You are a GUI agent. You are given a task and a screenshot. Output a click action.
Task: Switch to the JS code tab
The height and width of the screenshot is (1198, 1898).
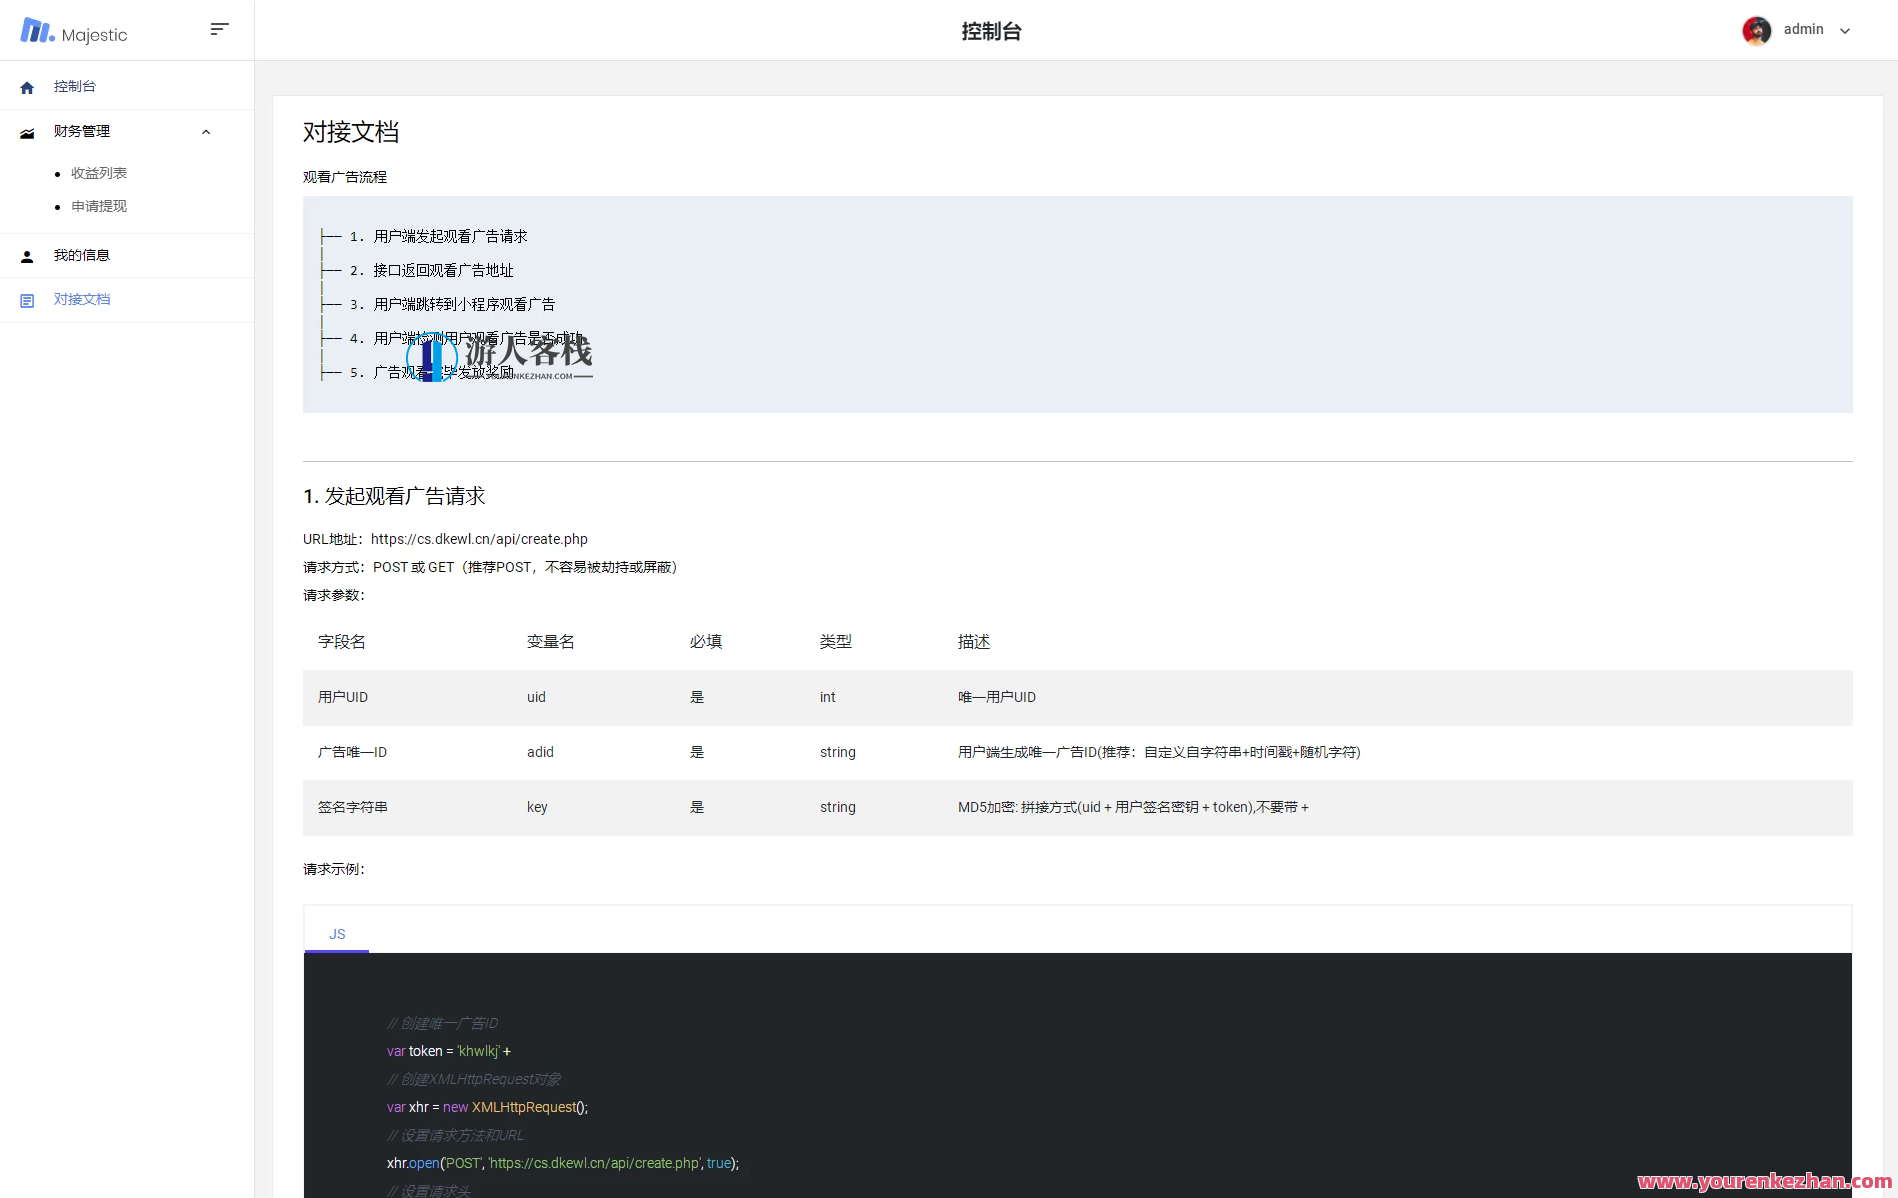point(337,934)
